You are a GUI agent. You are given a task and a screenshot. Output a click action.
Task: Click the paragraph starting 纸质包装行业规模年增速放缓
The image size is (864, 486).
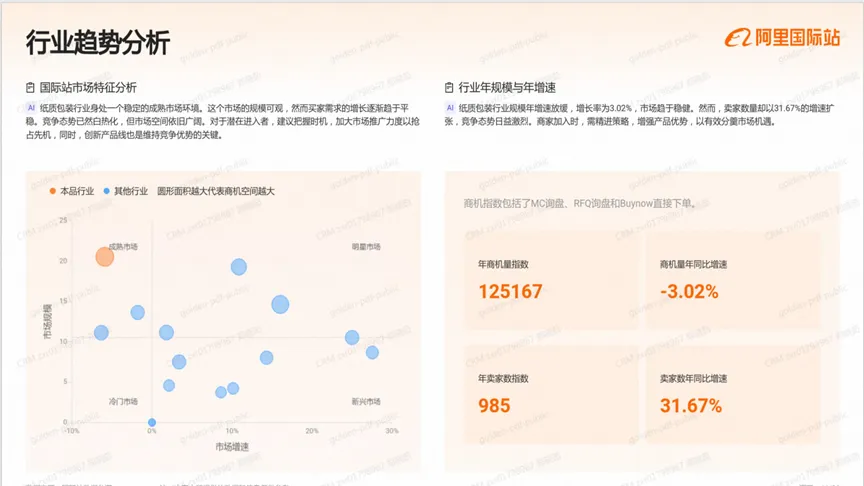[x=640, y=115]
